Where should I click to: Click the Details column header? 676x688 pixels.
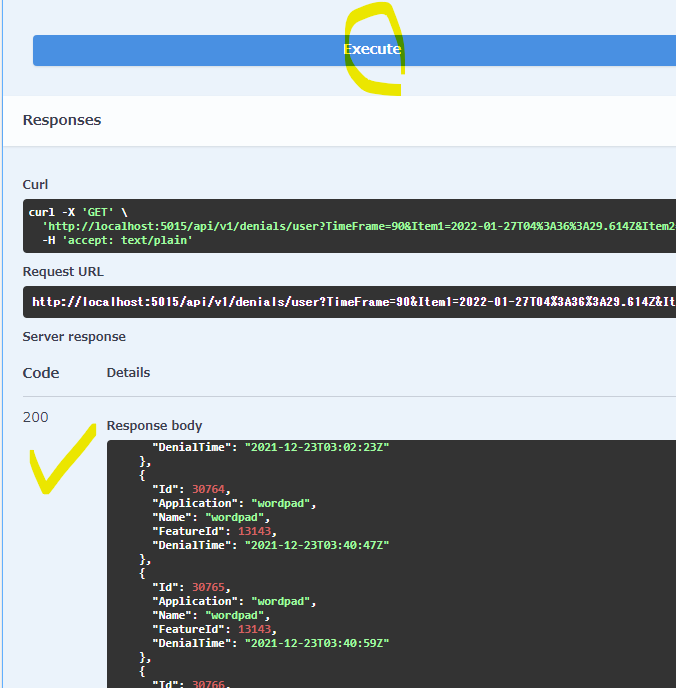click(x=128, y=373)
